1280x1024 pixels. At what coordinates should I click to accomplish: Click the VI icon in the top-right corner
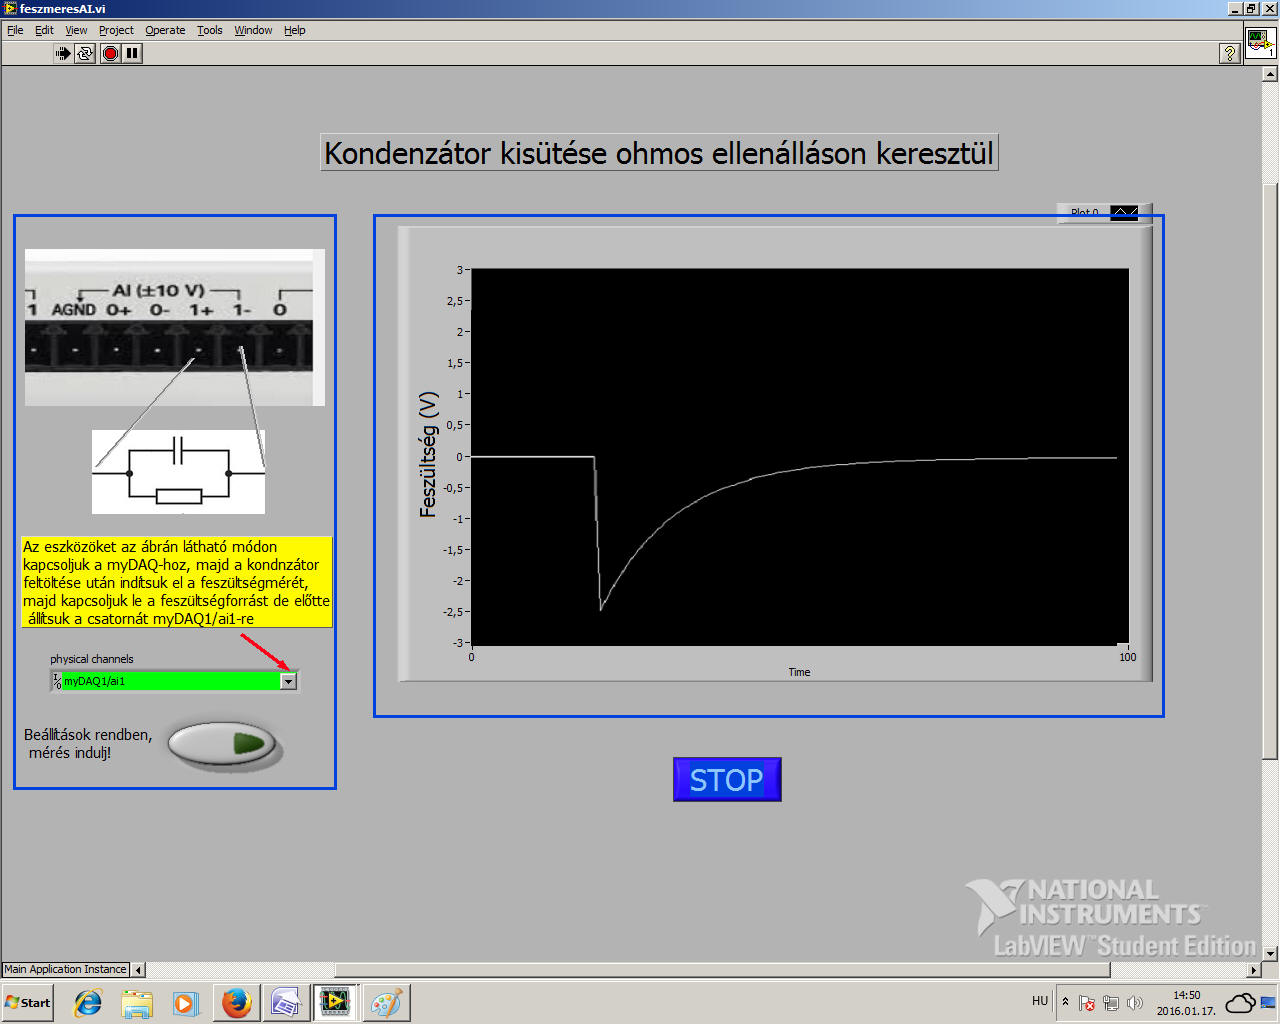[1259, 44]
